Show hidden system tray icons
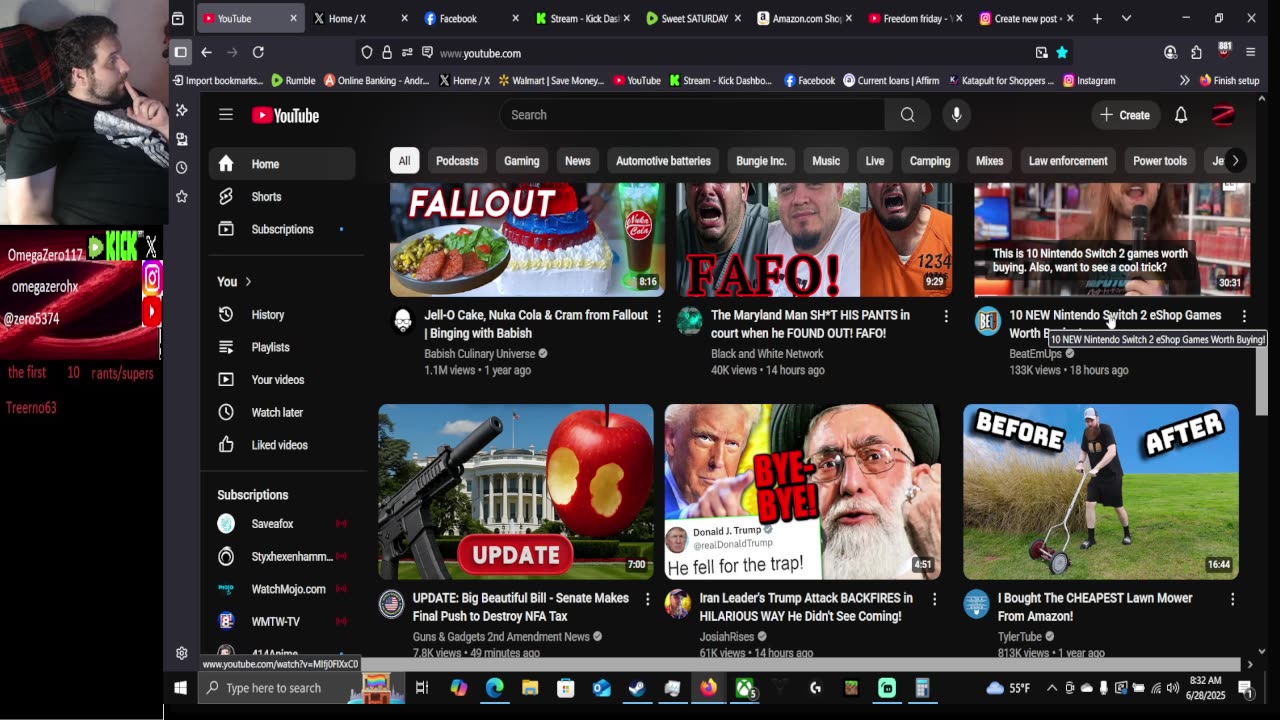 [1052, 688]
